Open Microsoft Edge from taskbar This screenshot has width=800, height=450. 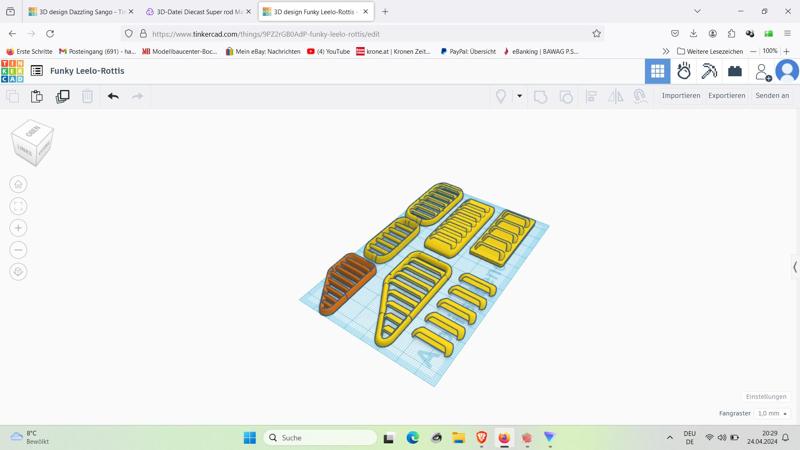pyautogui.click(x=412, y=438)
